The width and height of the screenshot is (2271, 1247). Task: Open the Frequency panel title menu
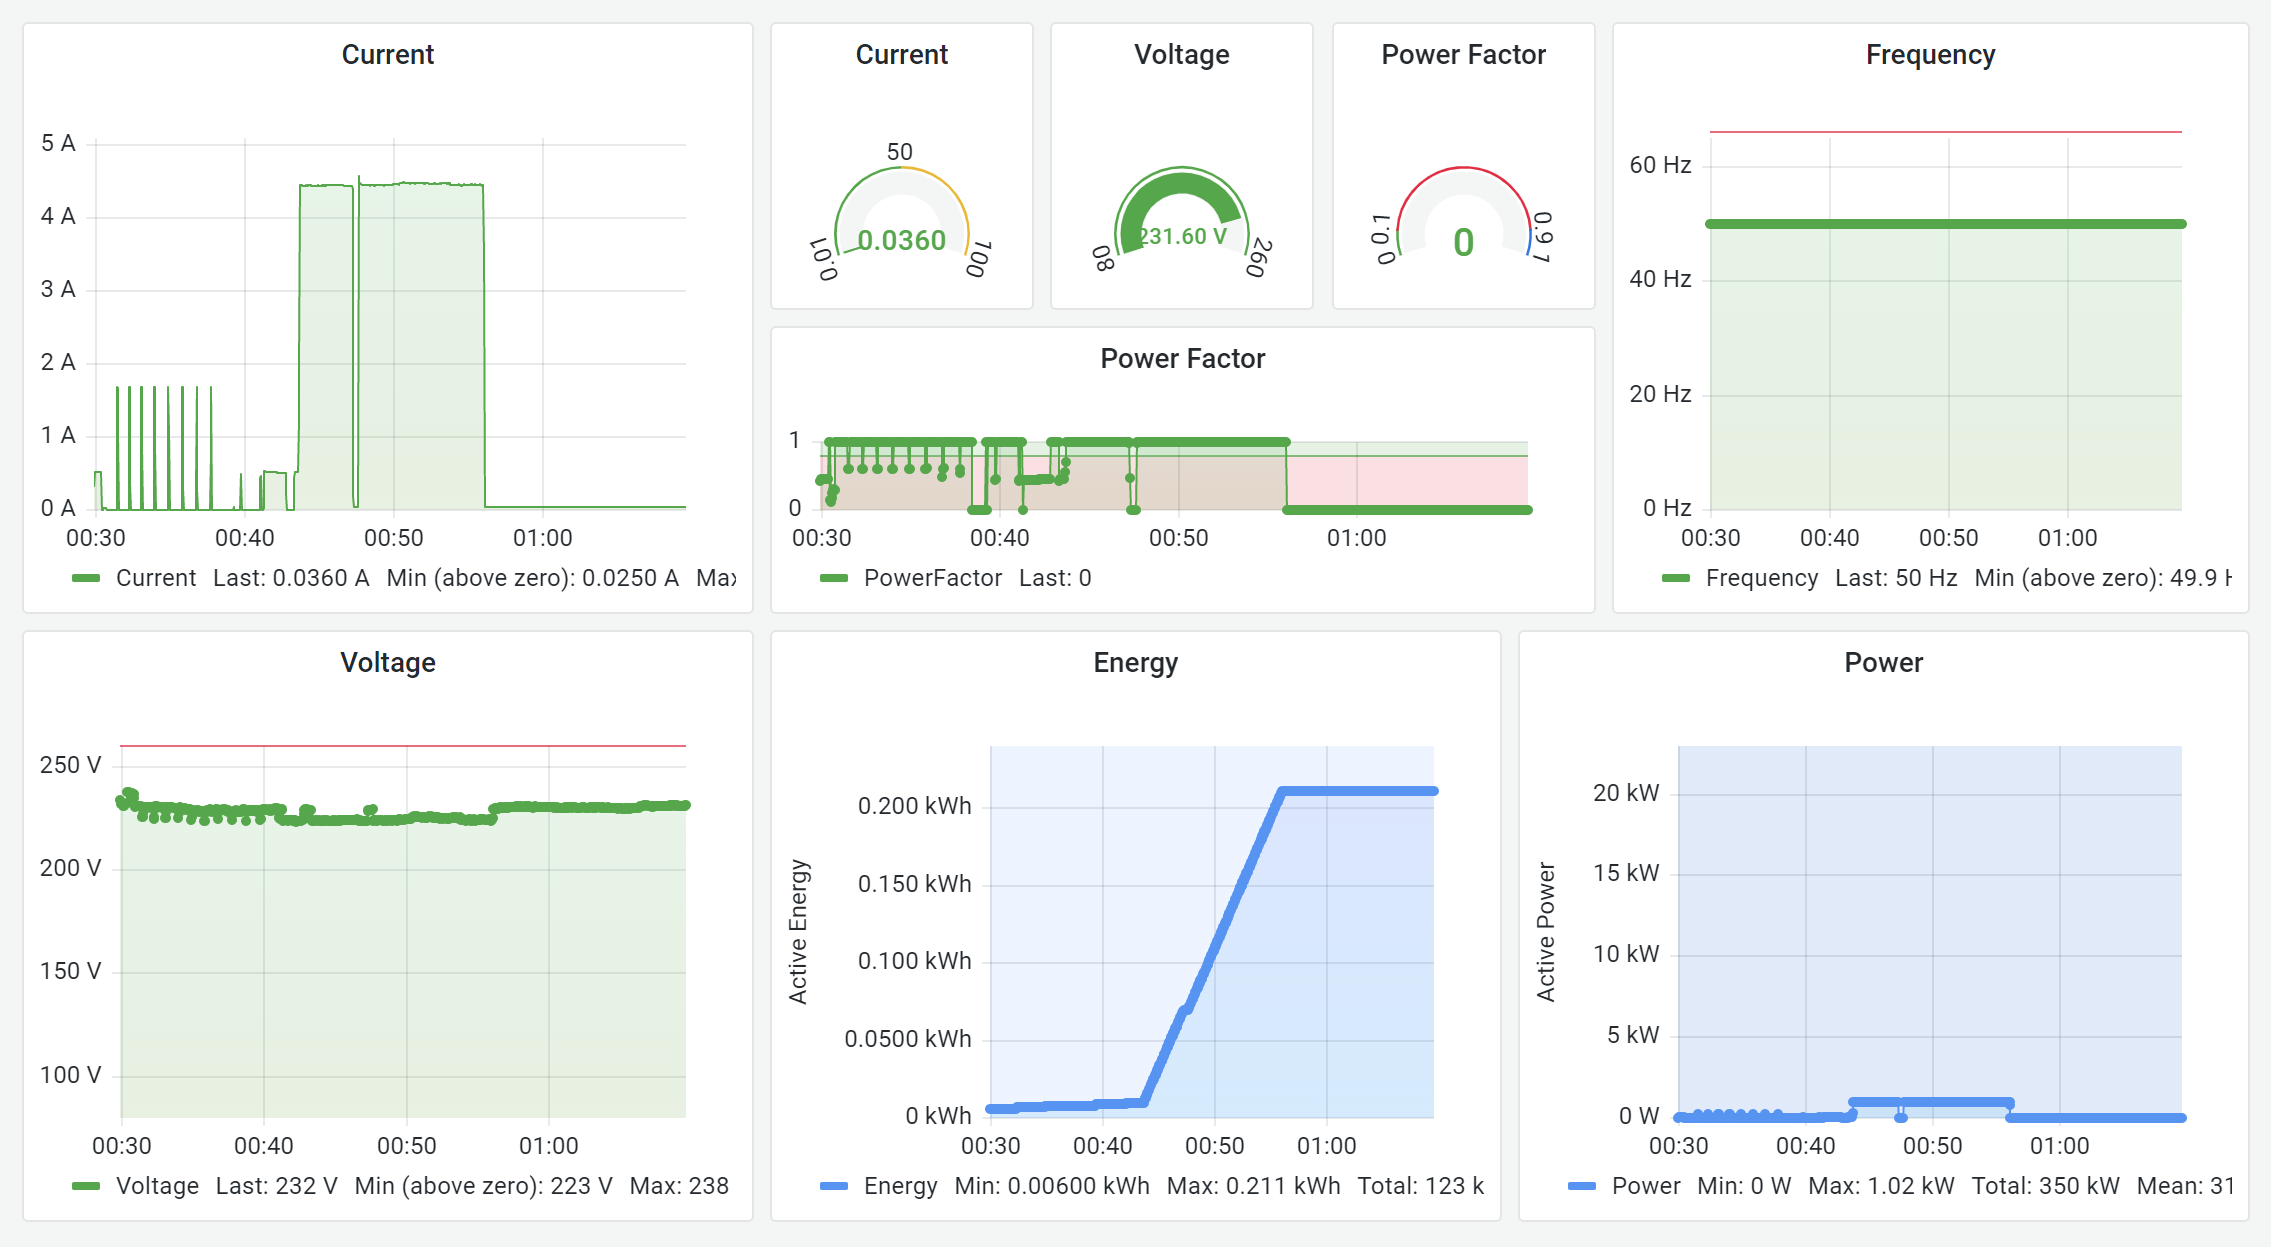coord(1928,54)
